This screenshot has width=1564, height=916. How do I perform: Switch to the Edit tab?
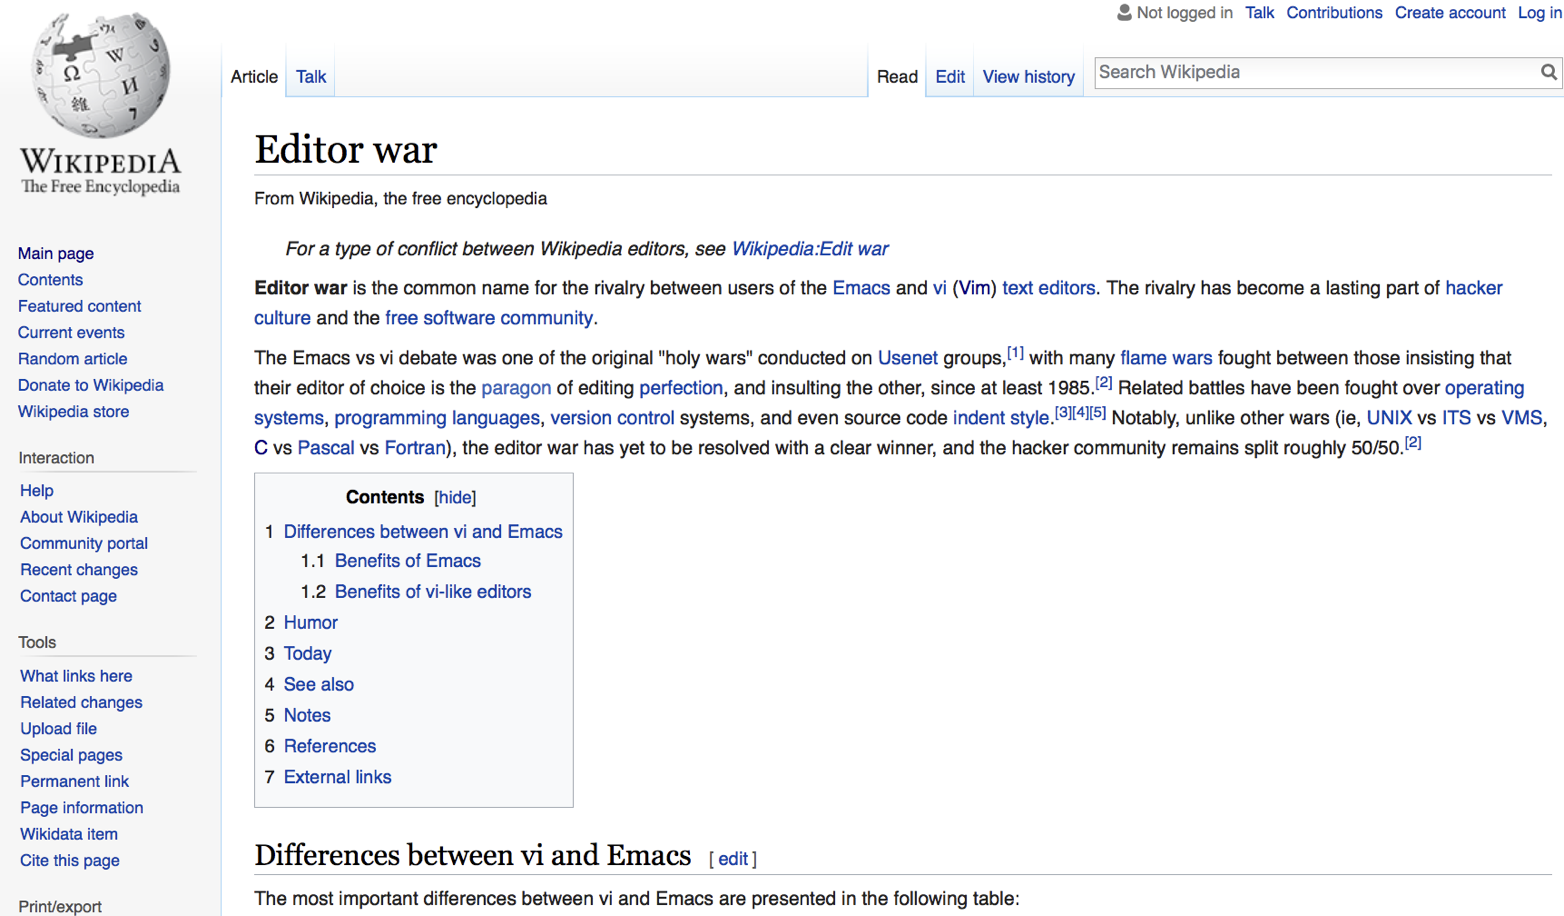(x=948, y=76)
